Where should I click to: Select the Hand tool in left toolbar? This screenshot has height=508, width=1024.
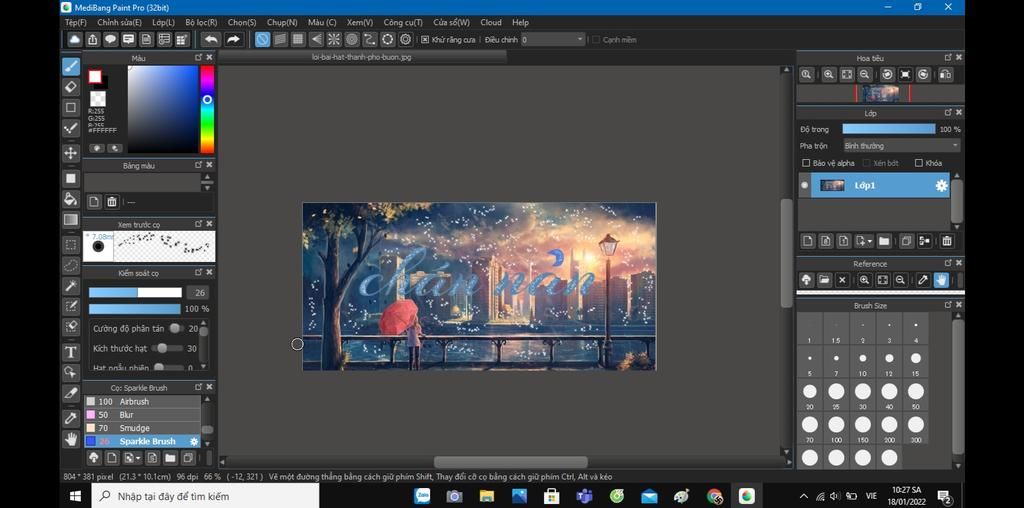click(71, 439)
